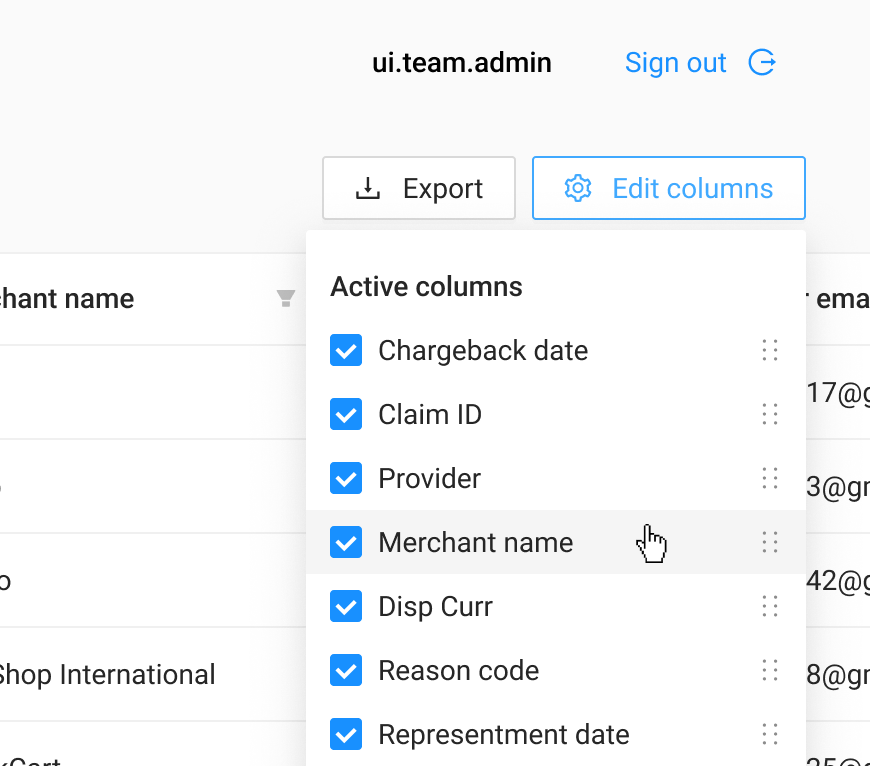
Task: Click the ui.team.admin username
Action: (x=462, y=63)
